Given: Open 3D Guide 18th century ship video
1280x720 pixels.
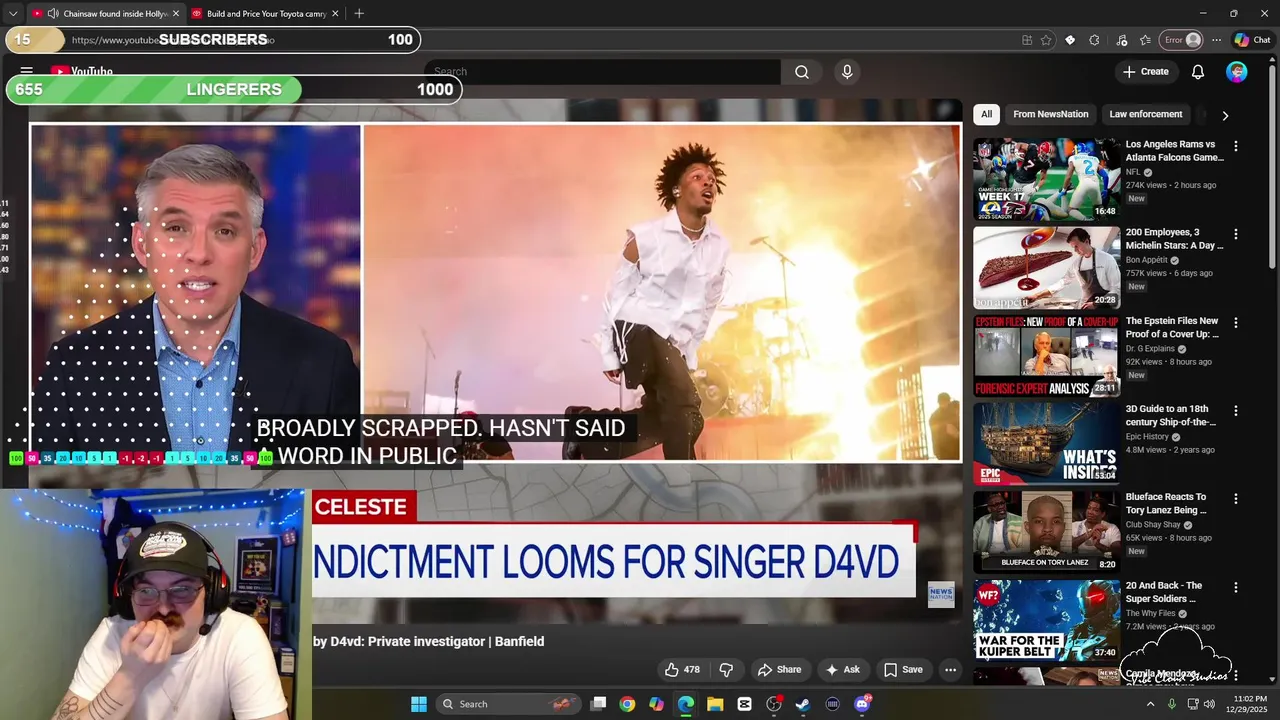Looking at the screenshot, I should (x=1046, y=444).
